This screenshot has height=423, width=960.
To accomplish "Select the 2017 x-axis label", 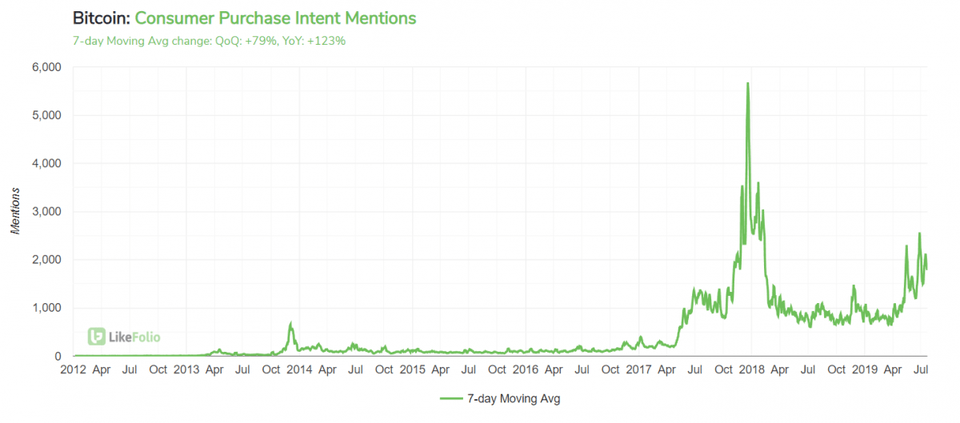I will (638, 371).
